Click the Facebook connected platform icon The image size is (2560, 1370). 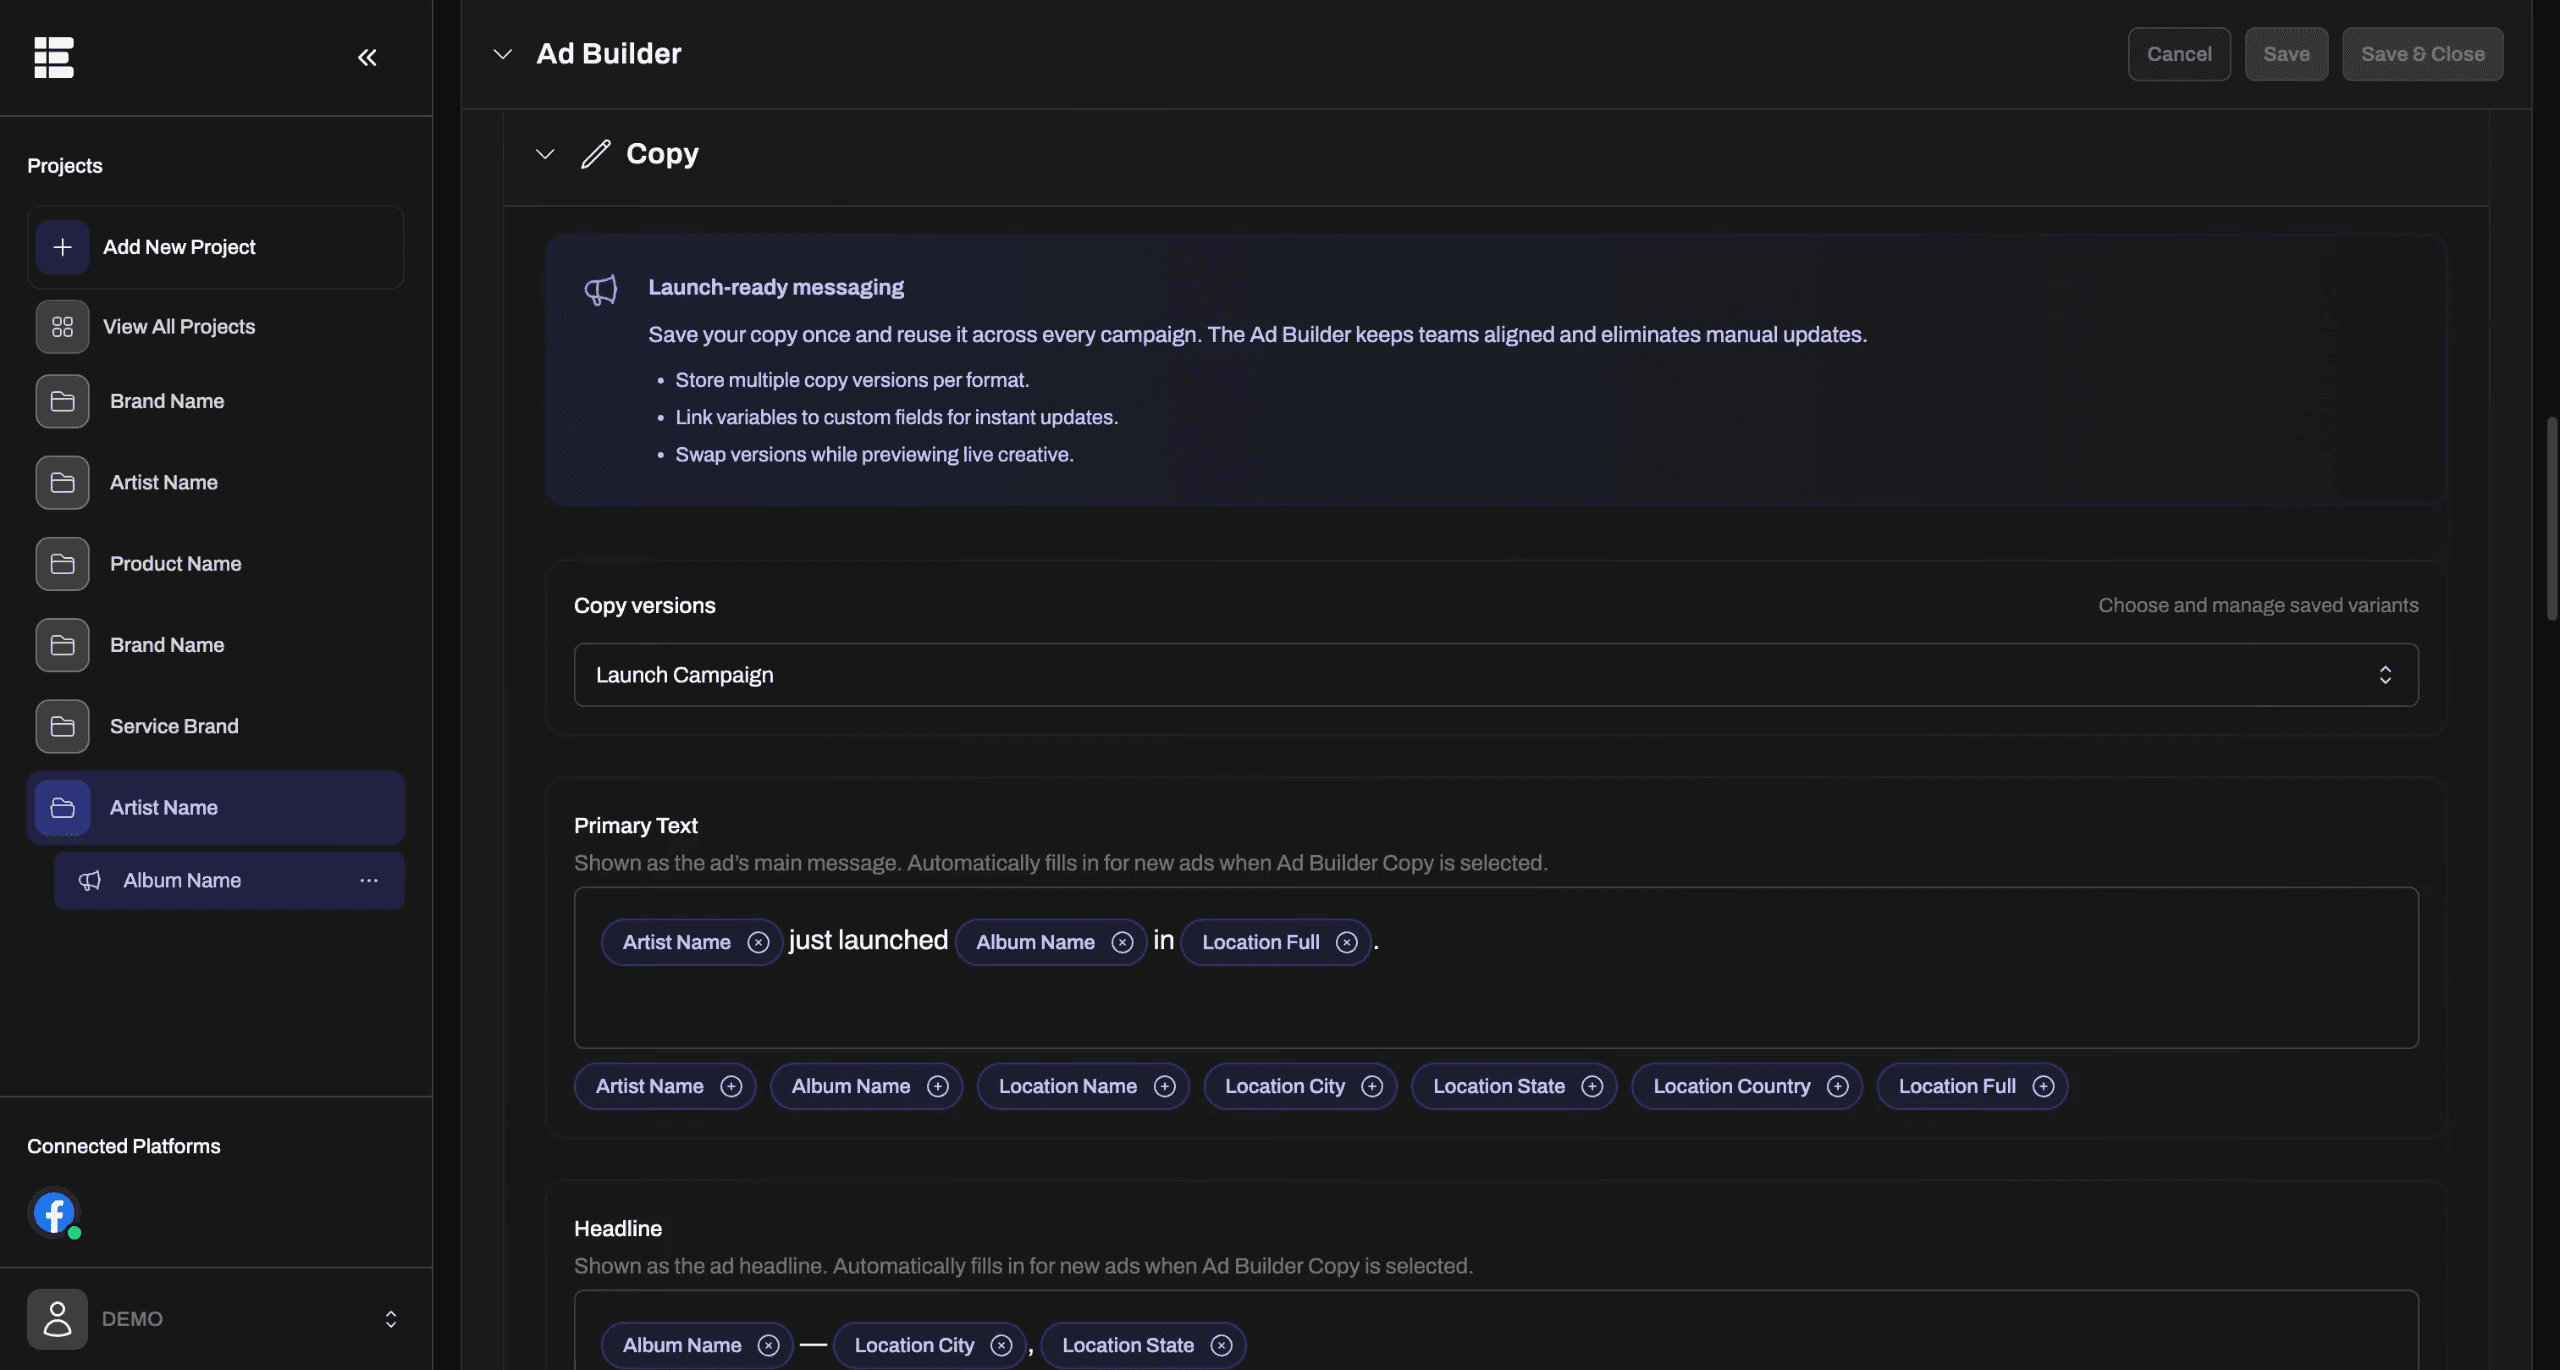tap(54, 1212)
